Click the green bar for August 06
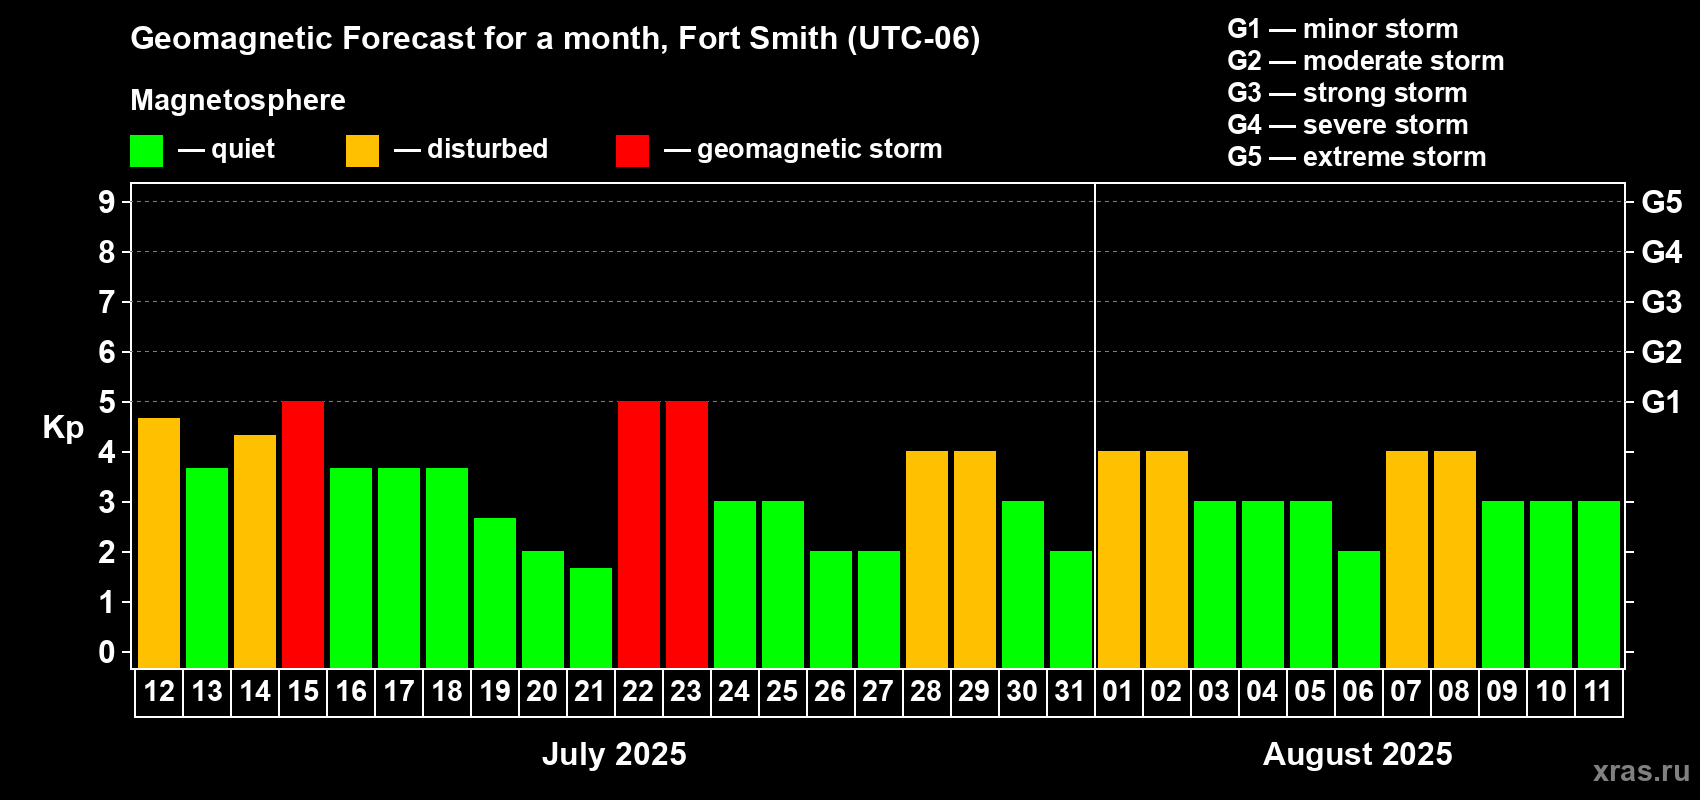The height and width of the screenshot is (800, 1700). click(1359, 610)
